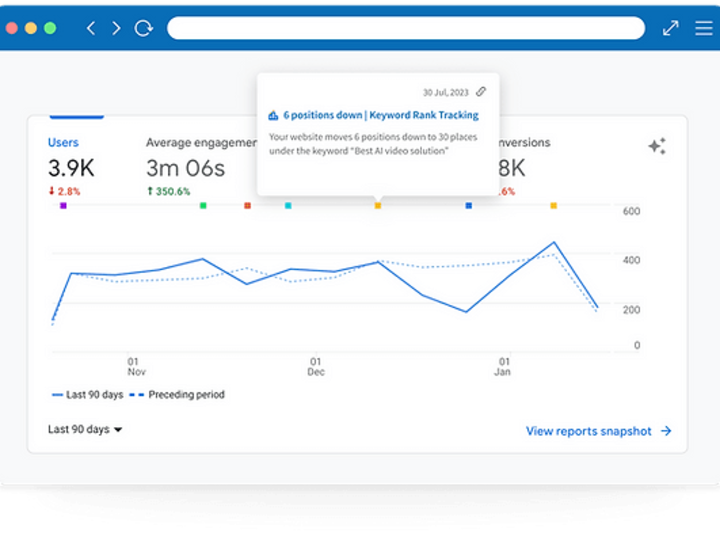This screenshot has width=720, height=540.
Task: Click the browser back arrow
Action: coord(91,28)
